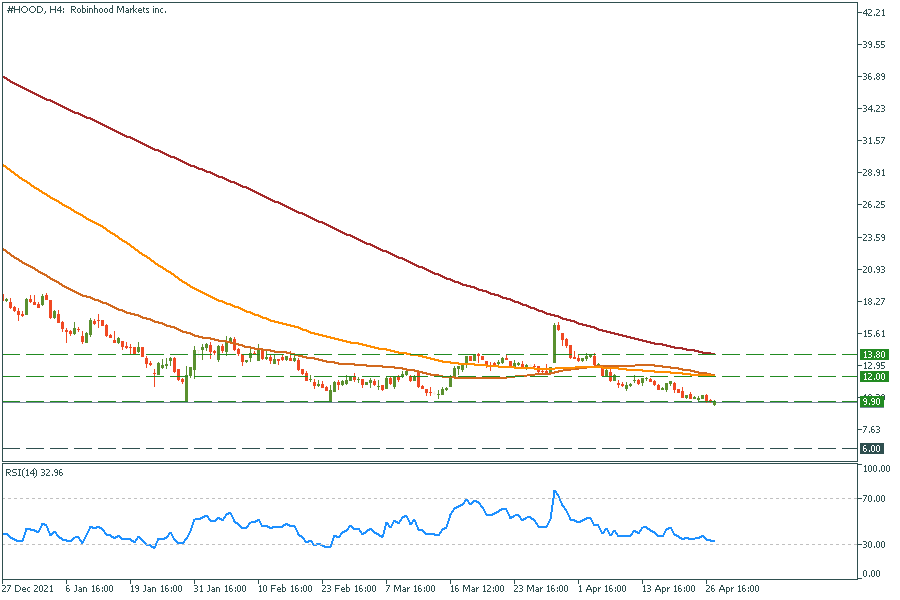Click the tall green late-March spike candle
The height and width of the screenshot is (600, 900).
(x=555, y=344)
